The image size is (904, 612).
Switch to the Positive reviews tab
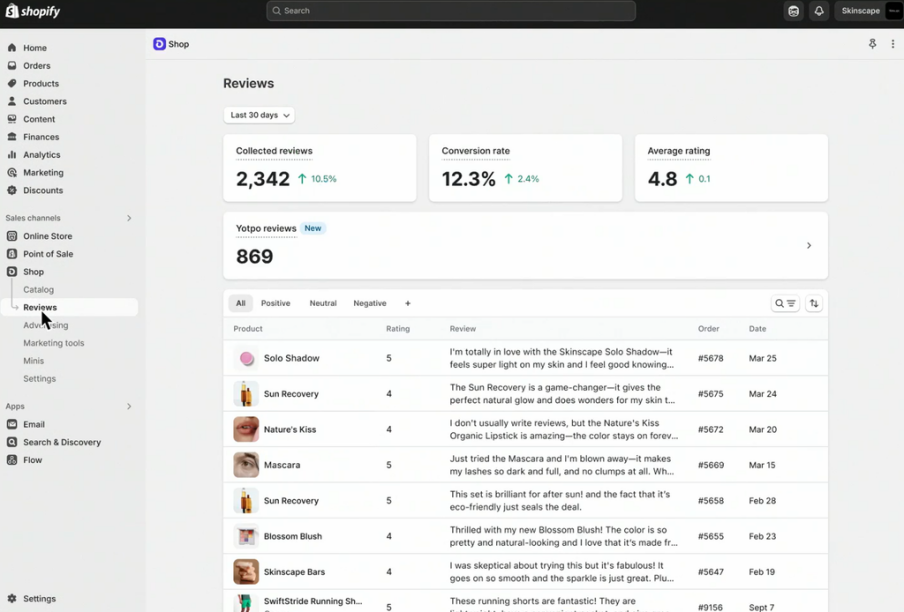pos(275,303)
